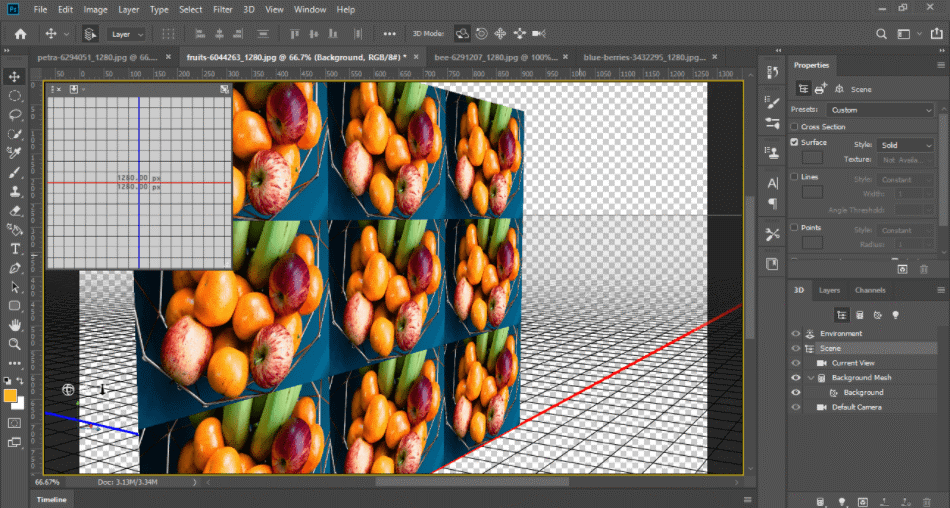Toggle visibility of Default Camera
950x508 pixels.
click(796, 407)
